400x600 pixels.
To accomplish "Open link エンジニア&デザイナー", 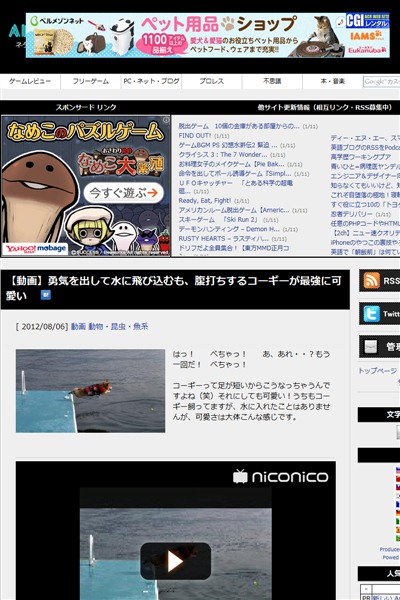I will point(365,176).
